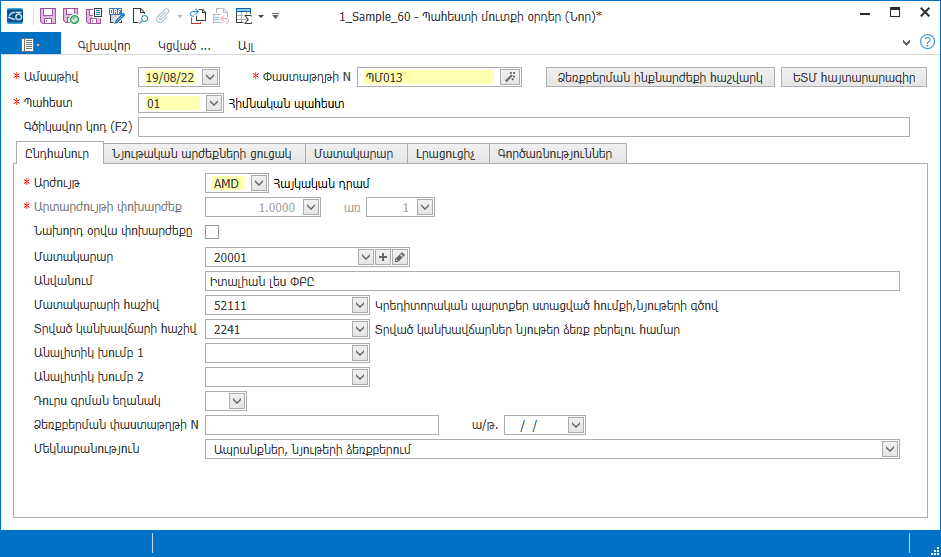Image resolution: width=941 pixels, height=557 pixels.
Task: Open the date picker dropdown for 19/08/22
Action: tap(210, 77)
